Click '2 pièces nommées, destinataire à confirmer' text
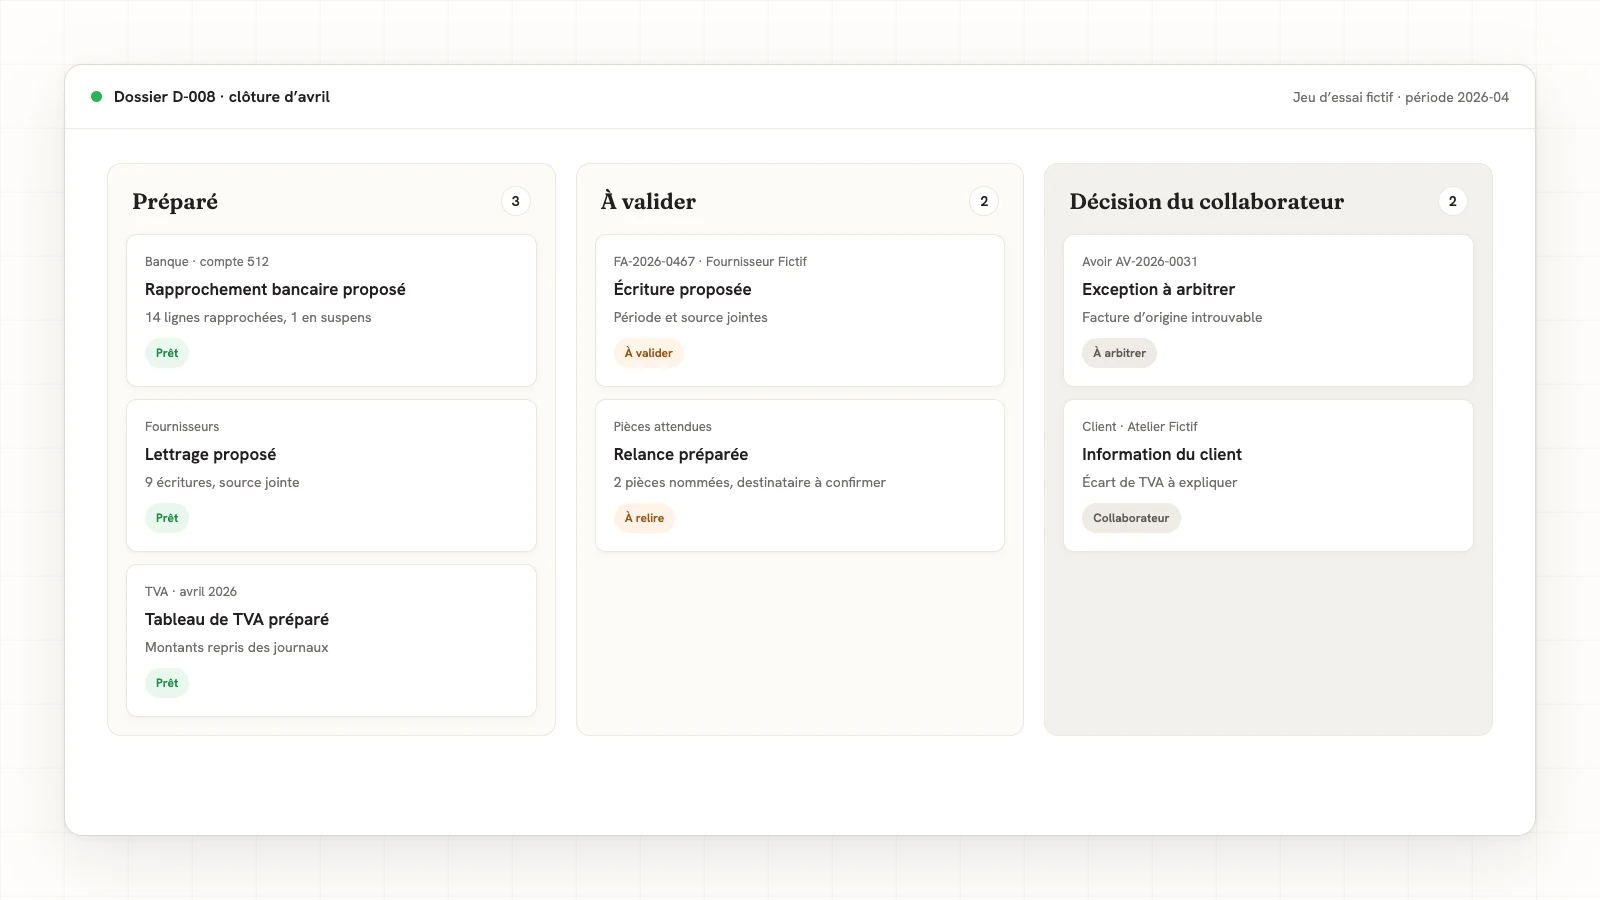The width and height of the screenshot is (1600, 900). pos(750,483)
